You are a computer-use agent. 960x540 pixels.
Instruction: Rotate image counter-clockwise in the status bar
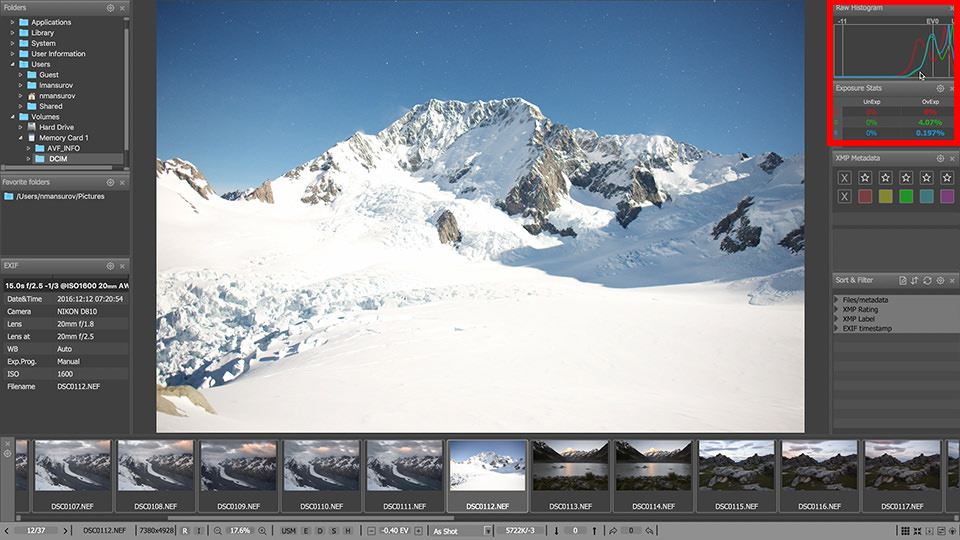coord(649,531)
